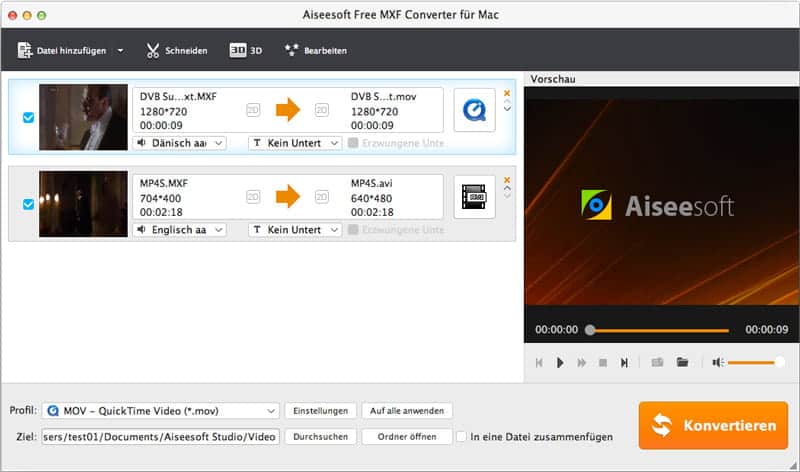Screen dimensions: 800x472
Task: Click the Einstellungen button
Action: point(320,411)
